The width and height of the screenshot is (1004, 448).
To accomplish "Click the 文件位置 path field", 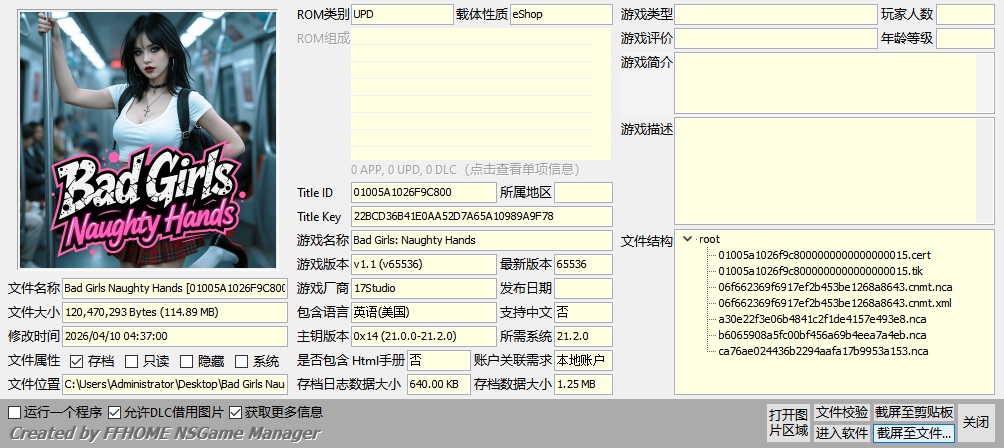I will (175, 384).
